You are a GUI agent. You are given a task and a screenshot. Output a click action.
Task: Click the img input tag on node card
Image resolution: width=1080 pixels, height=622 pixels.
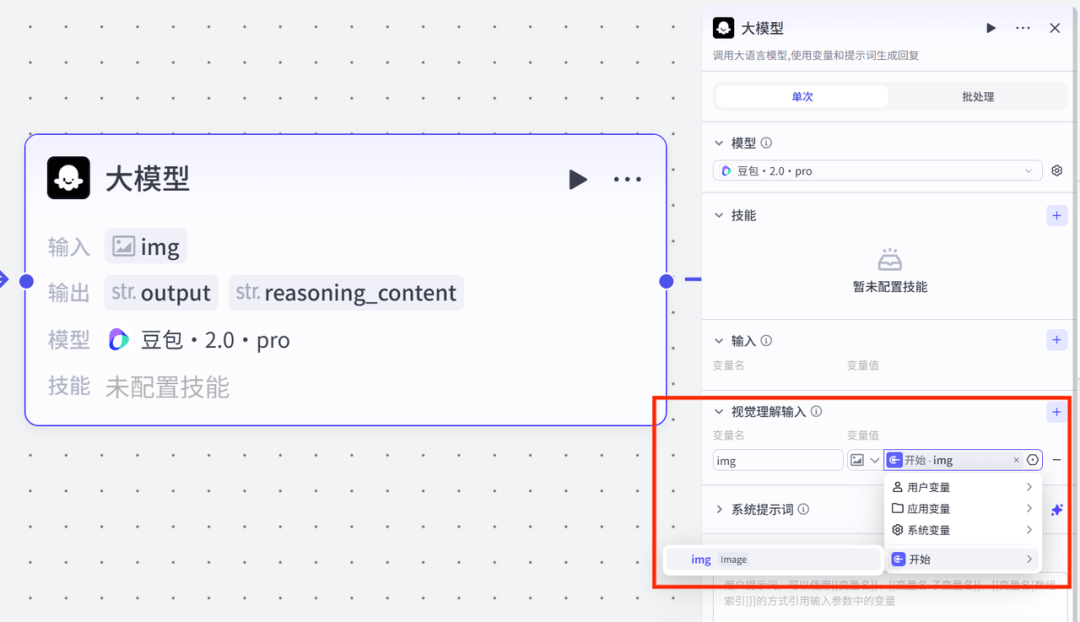click(x=145, y=247)
